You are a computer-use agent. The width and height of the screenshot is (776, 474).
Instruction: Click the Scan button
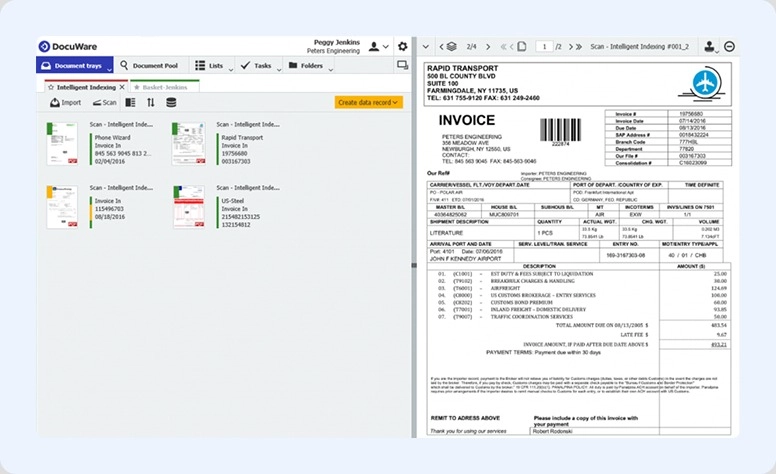(104, 102)
